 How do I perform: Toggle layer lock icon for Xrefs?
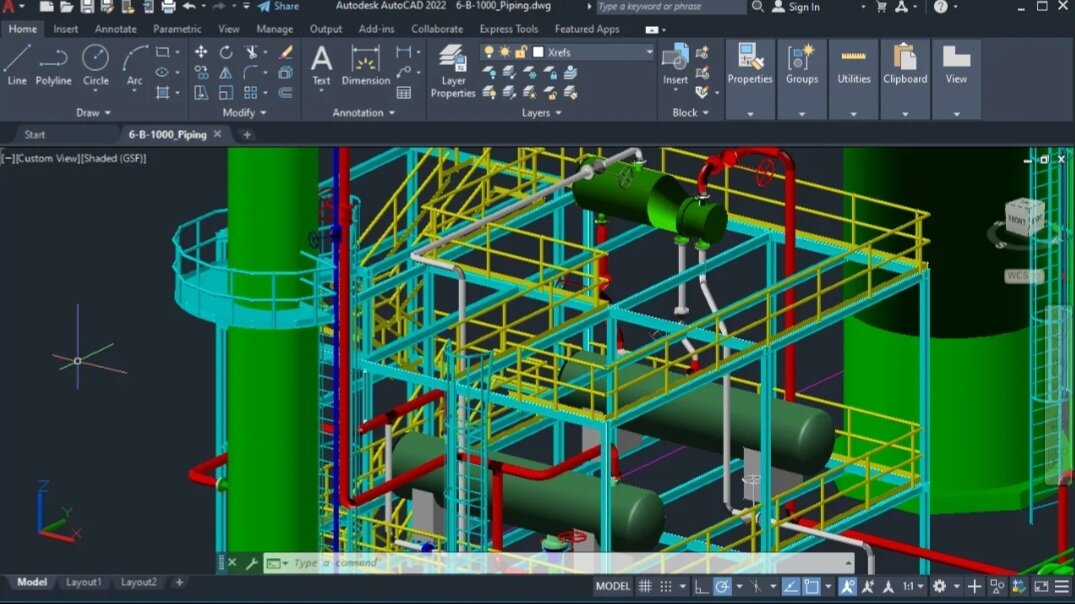[520, 52]
